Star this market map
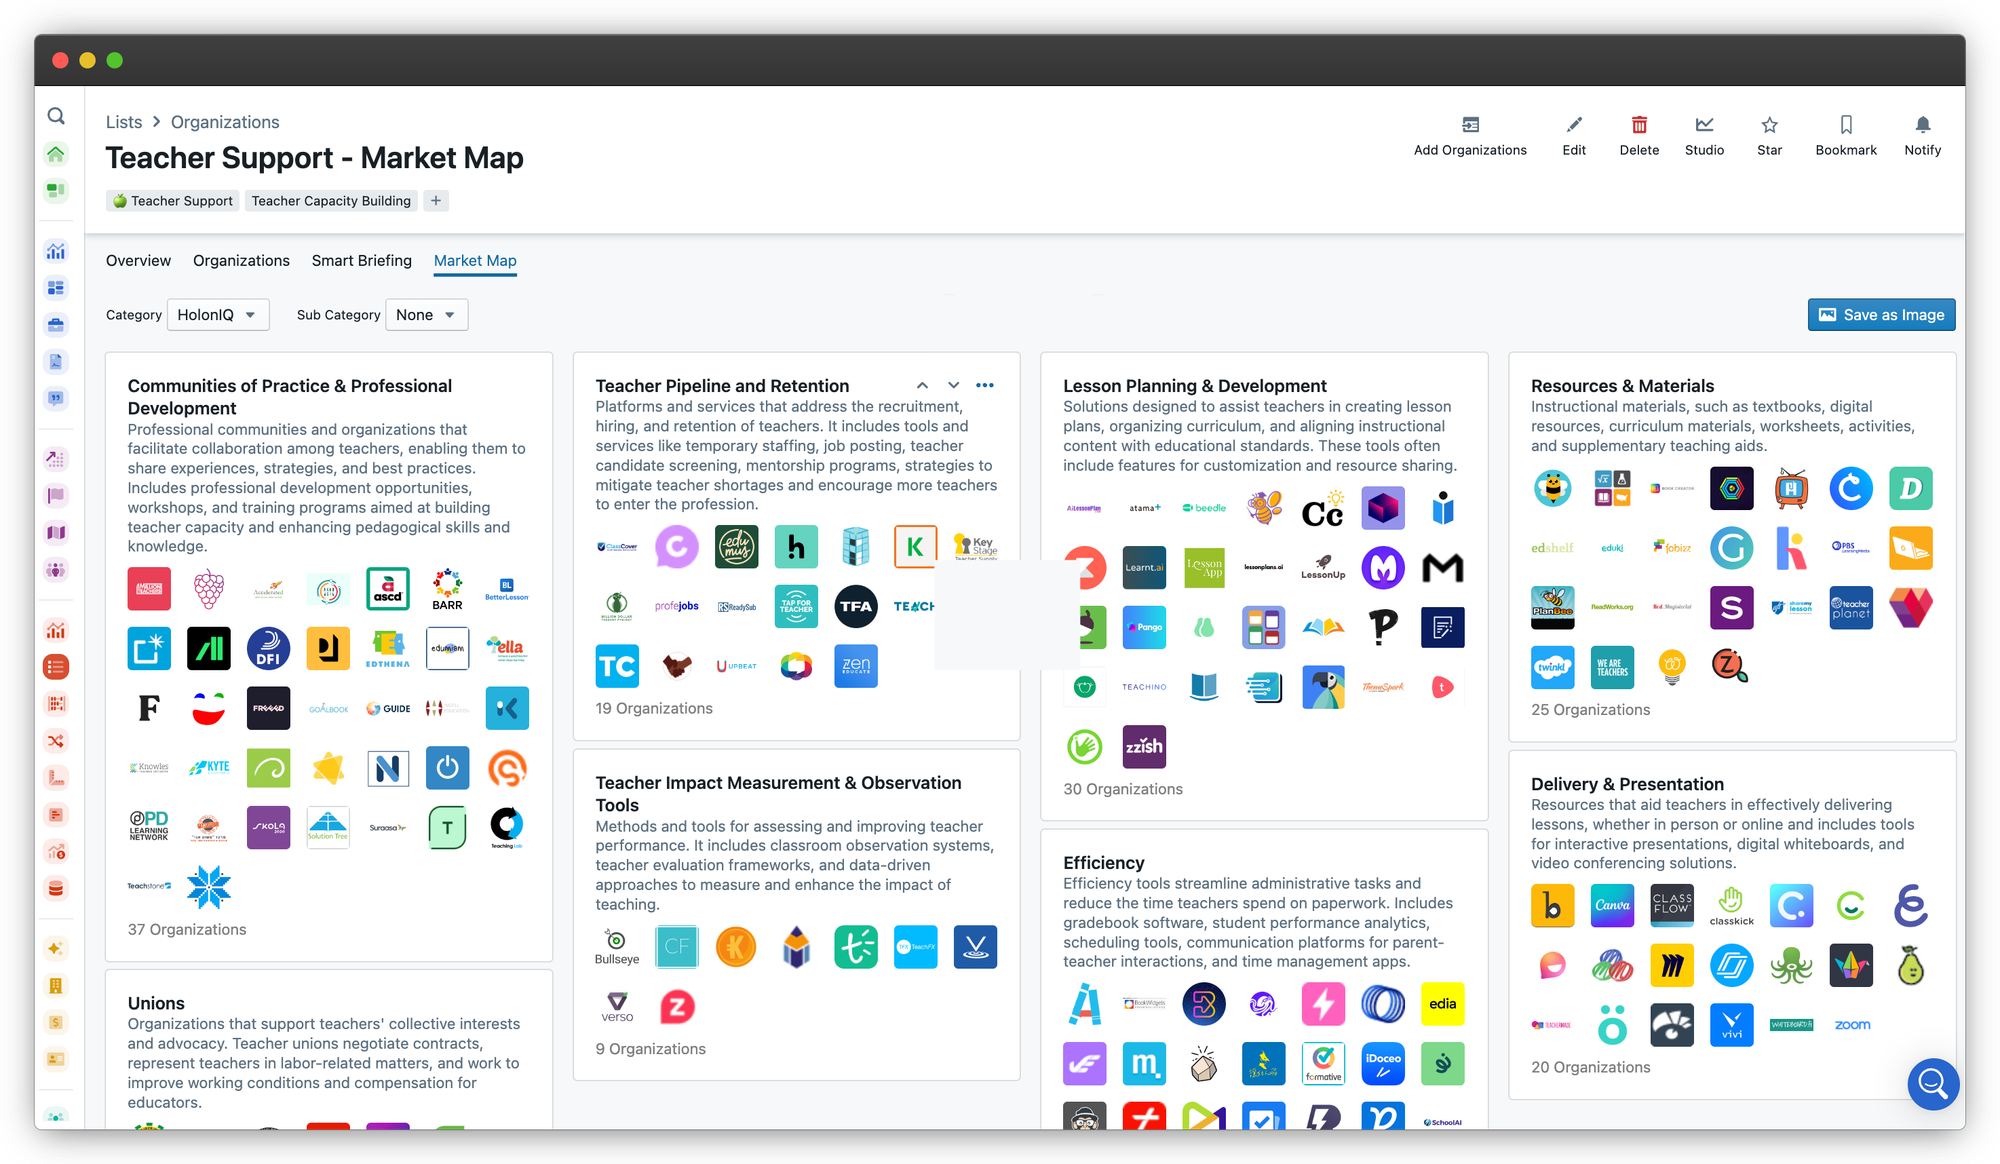The height and width of the screenshot is (1164, 2000). [1769, 125]
